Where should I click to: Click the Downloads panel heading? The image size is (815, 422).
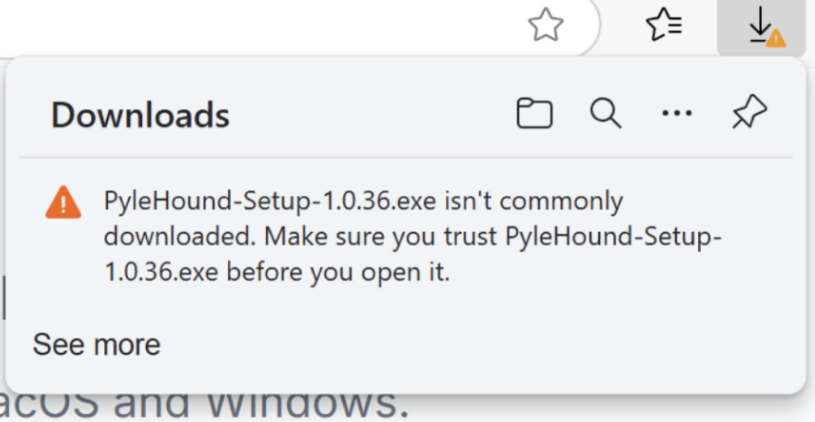pos(140,116)
